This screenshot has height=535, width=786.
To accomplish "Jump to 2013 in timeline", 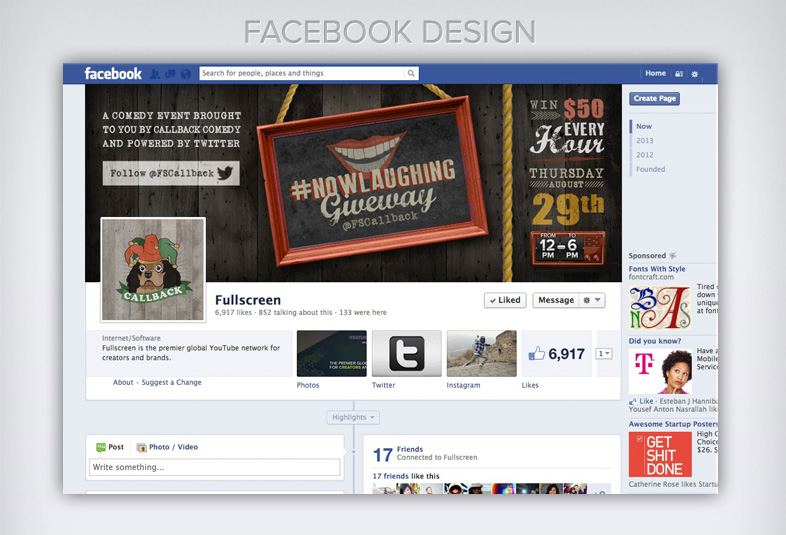I will (645, 140).
